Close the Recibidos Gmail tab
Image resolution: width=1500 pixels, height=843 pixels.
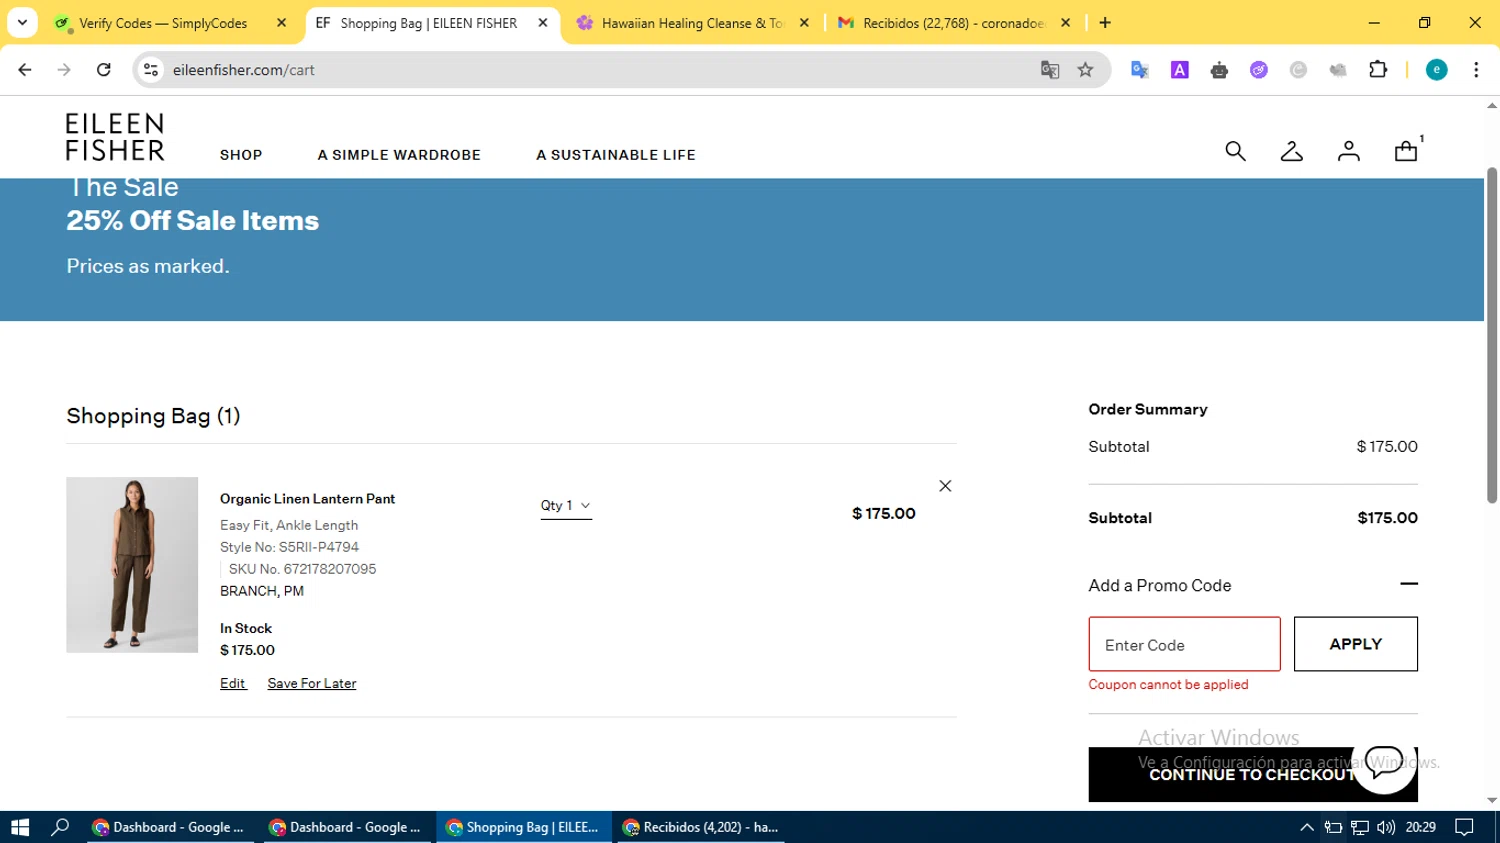click(1065, 23)
